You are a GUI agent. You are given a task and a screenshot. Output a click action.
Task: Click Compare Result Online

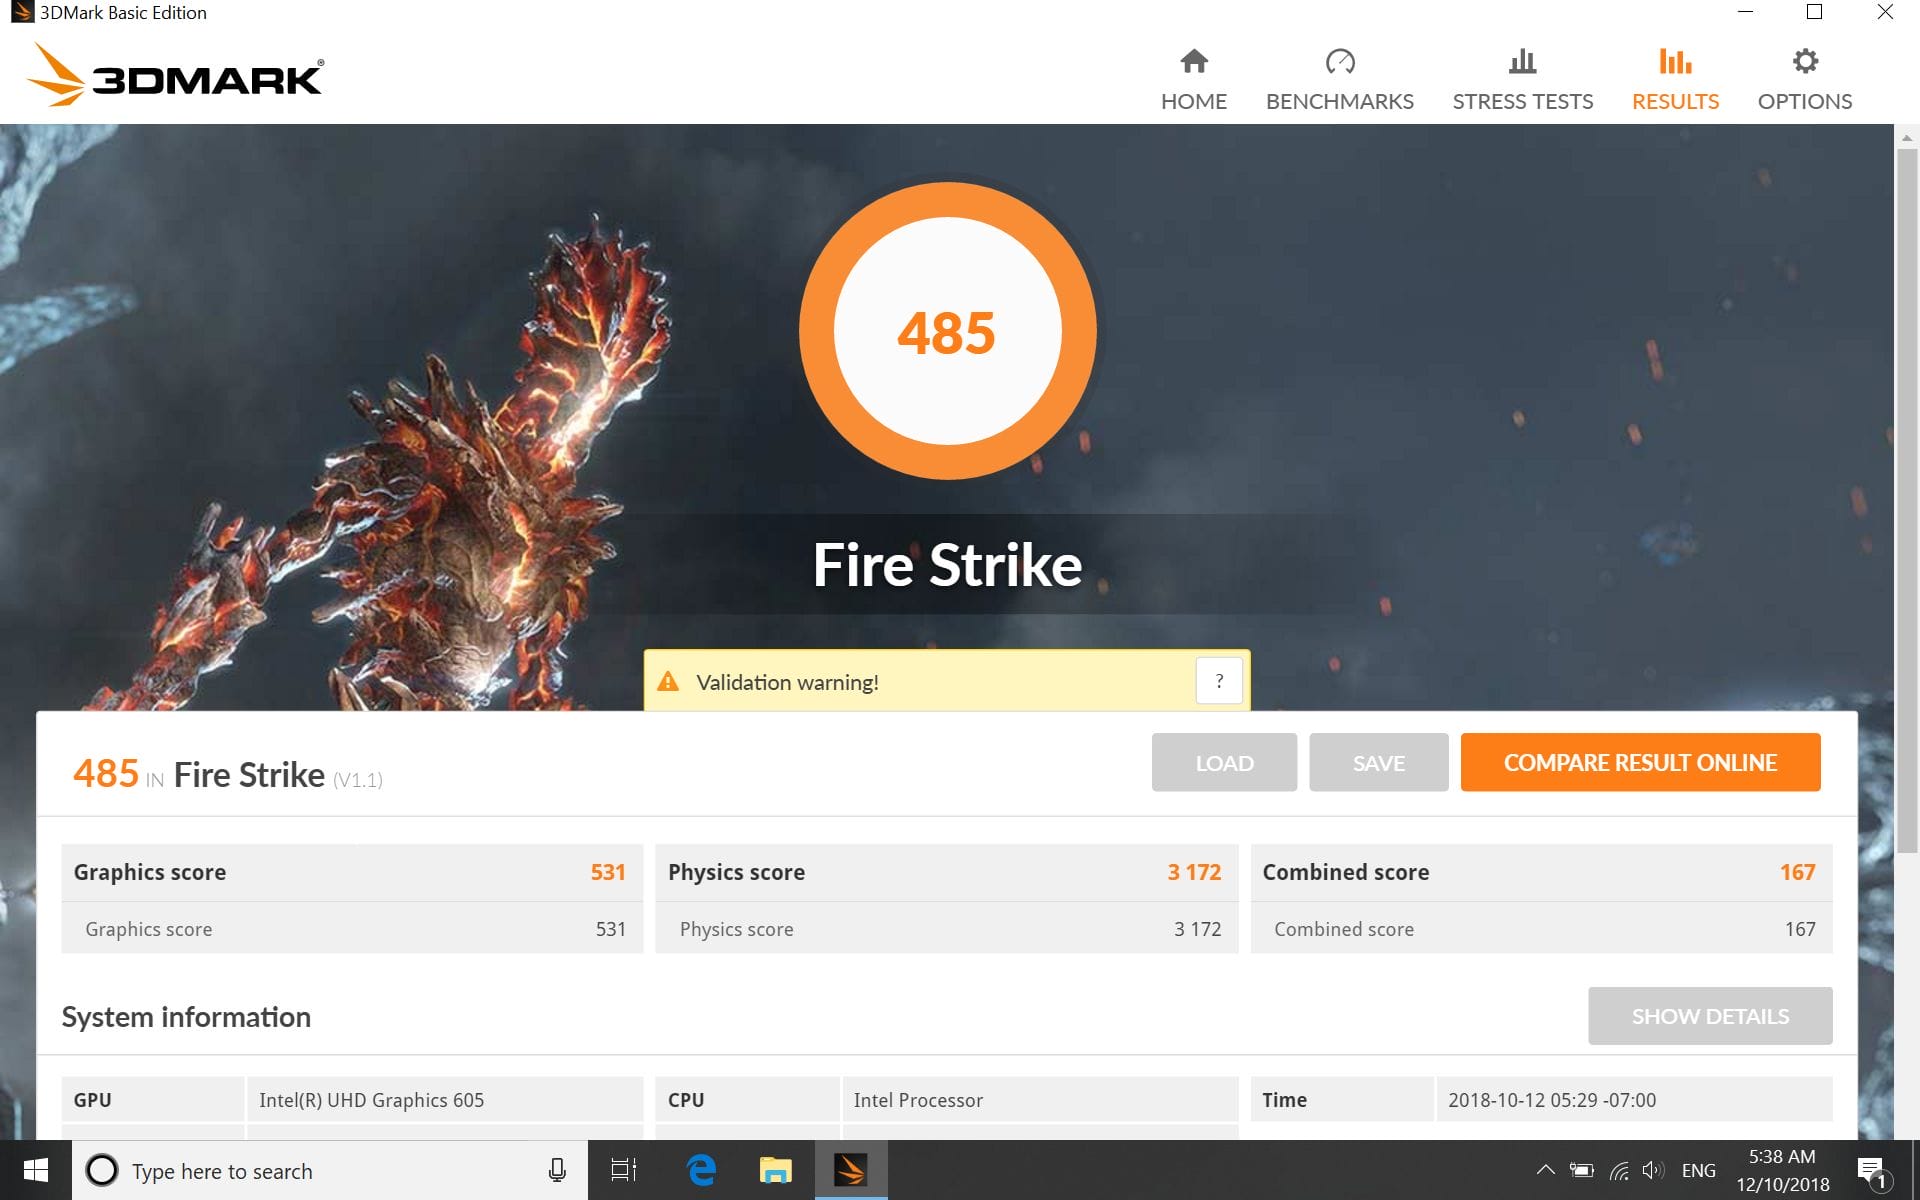click(1640, 762)
